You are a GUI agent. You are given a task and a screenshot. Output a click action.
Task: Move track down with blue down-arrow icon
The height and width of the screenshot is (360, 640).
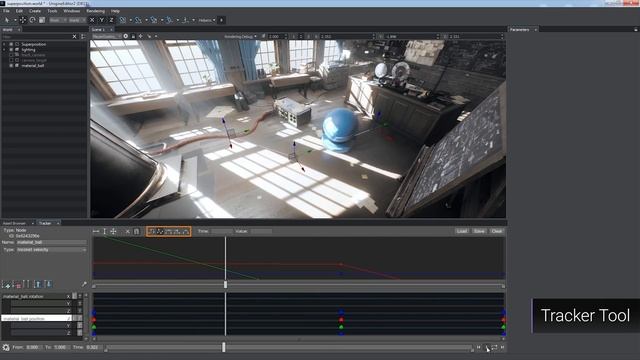pos(48,284)
